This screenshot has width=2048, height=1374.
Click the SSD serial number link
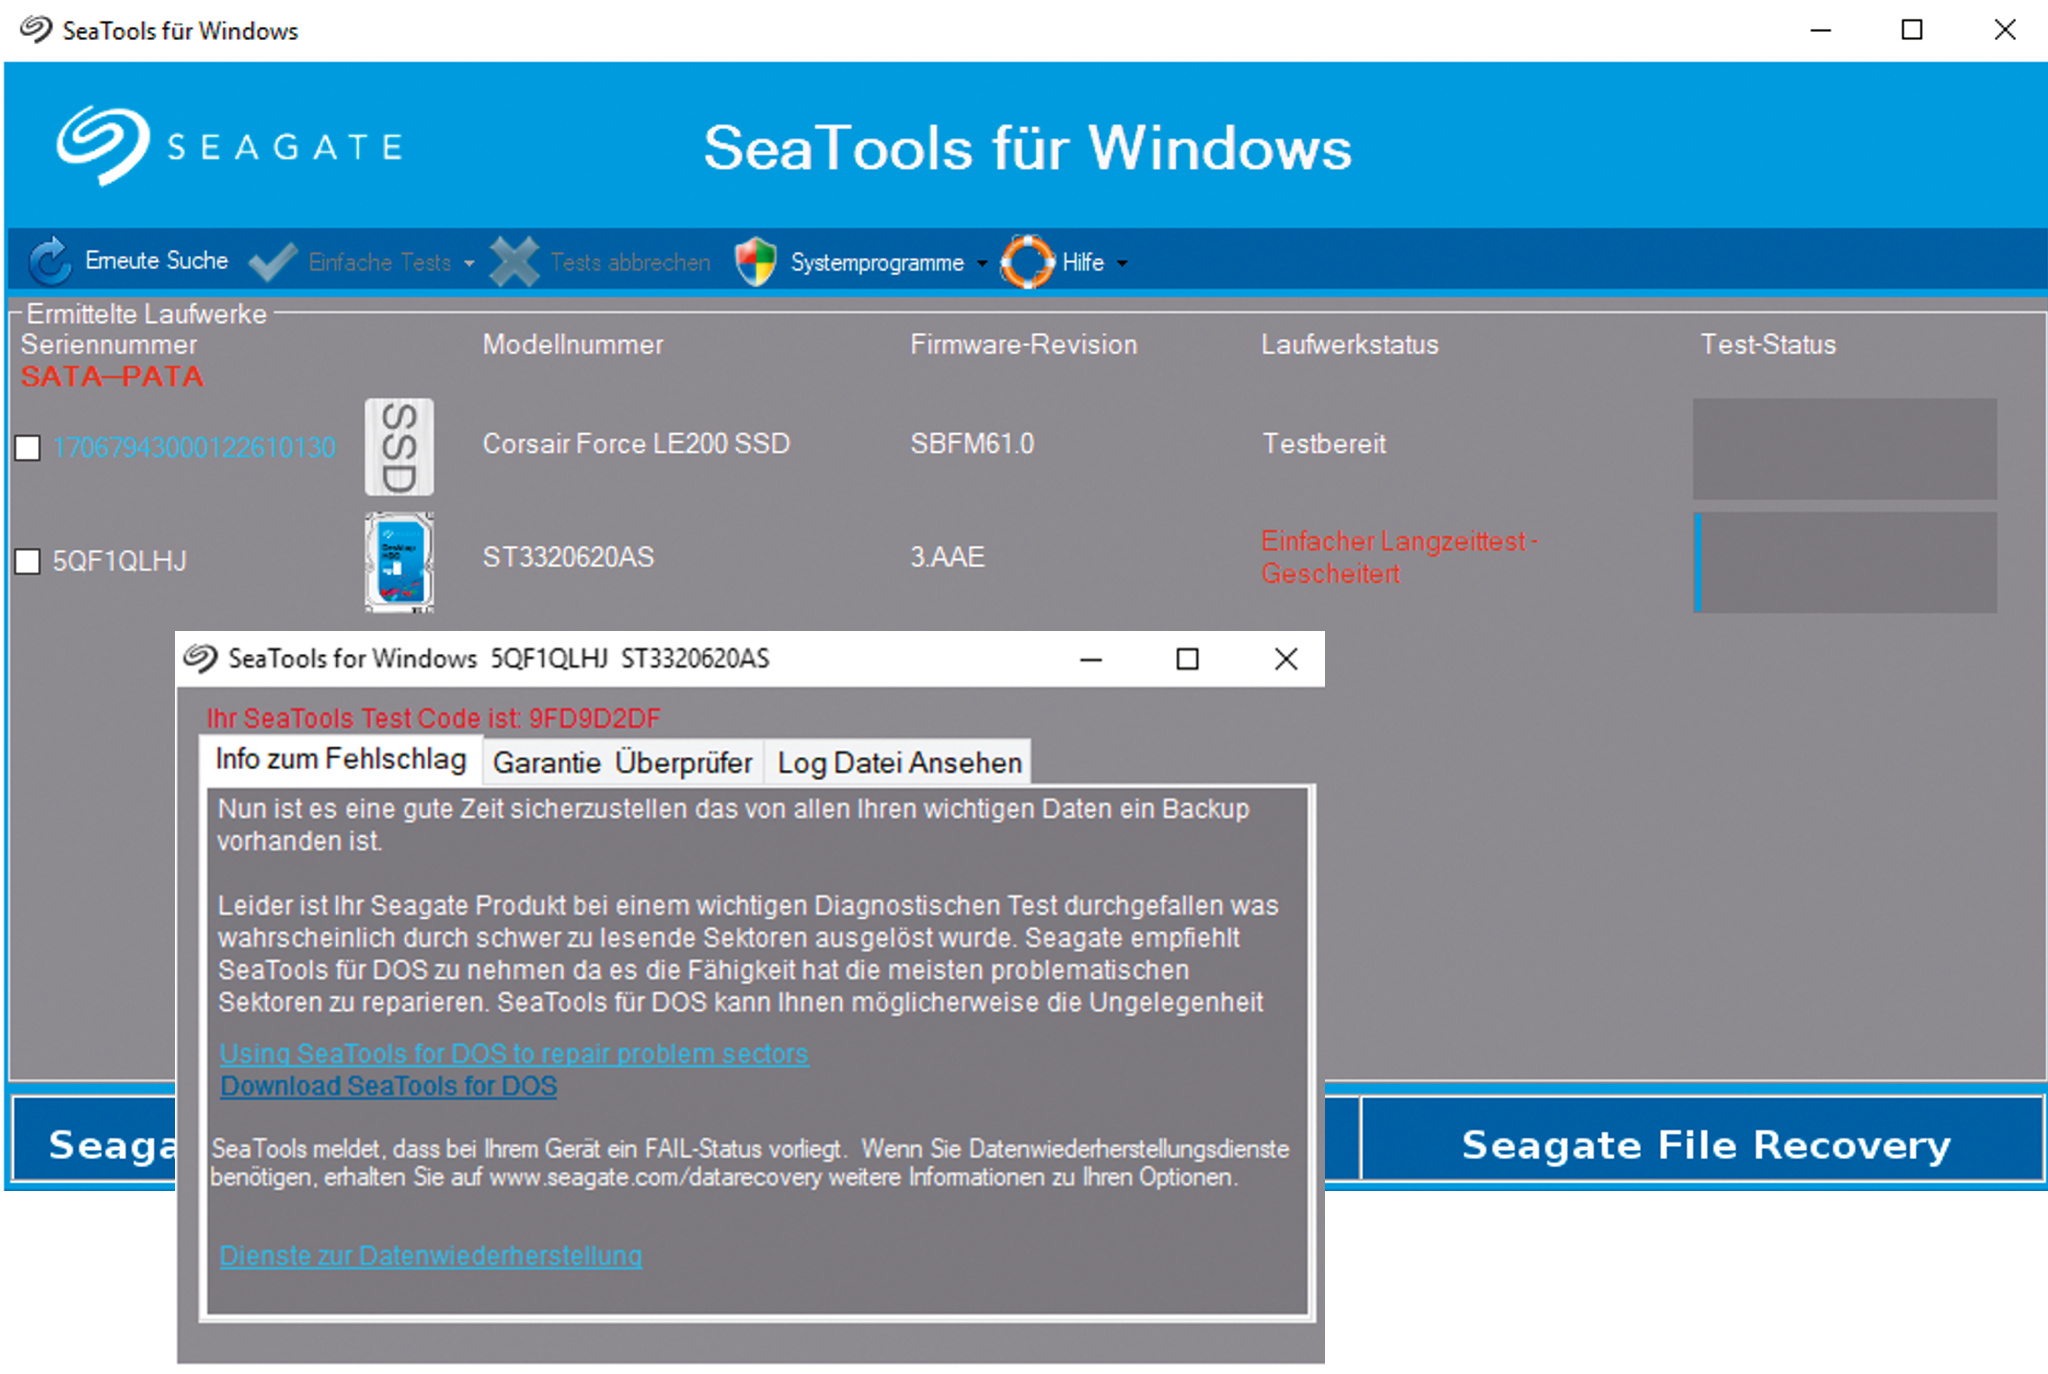tap(194, 447)
